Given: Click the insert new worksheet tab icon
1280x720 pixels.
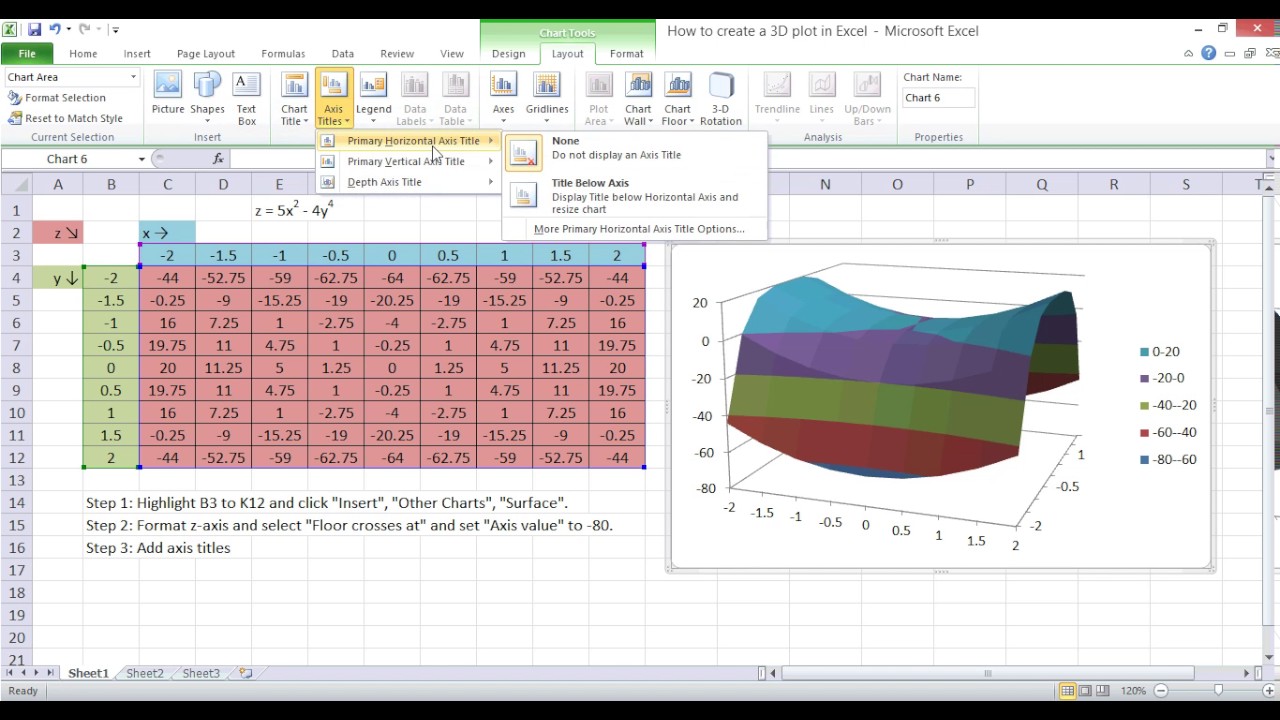Looking at the screenshot, I should click(x=245, y=674).
